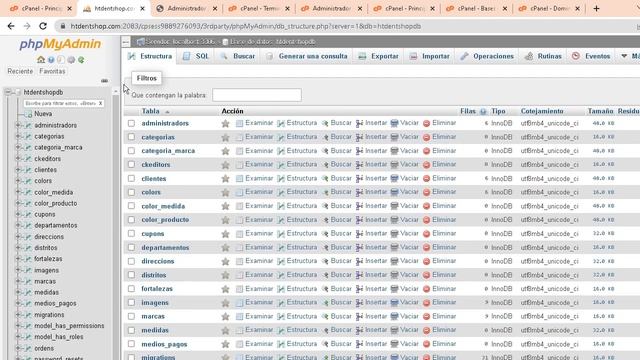640x360 pixels.
Task: Collapse navigation panel link icon
Action: (104, 81)
